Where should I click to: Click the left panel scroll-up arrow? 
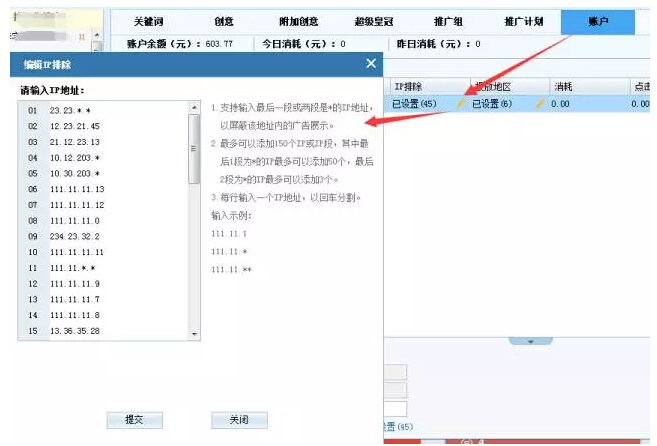[97, 35]
